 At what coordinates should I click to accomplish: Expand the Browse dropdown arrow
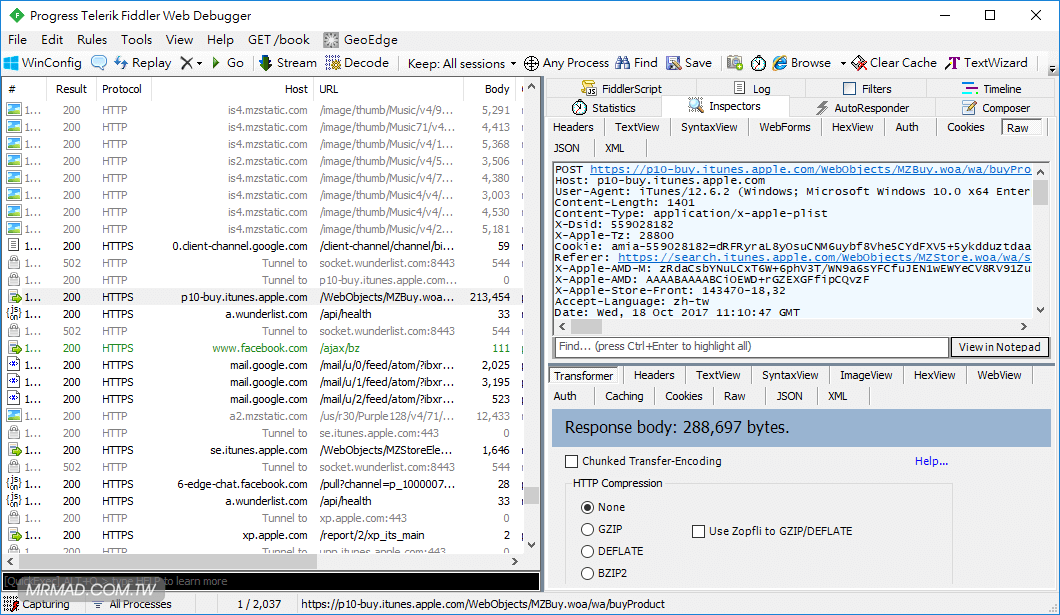(x=843, y=63)
